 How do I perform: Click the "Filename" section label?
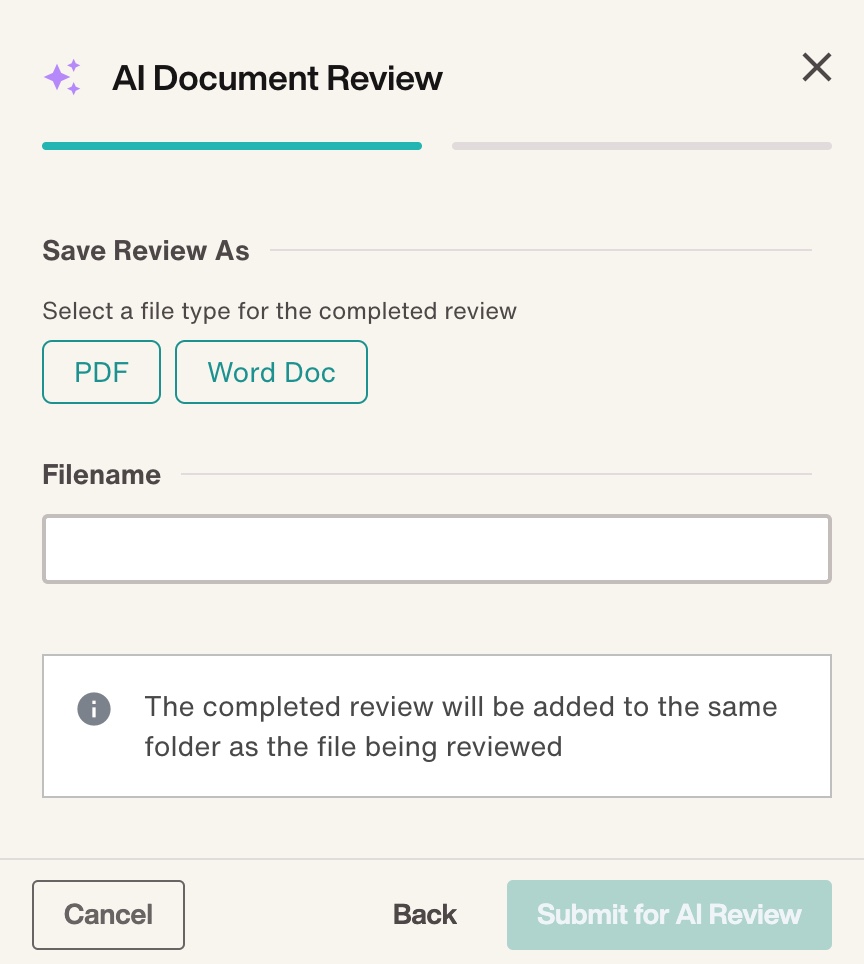pos(101,474)
